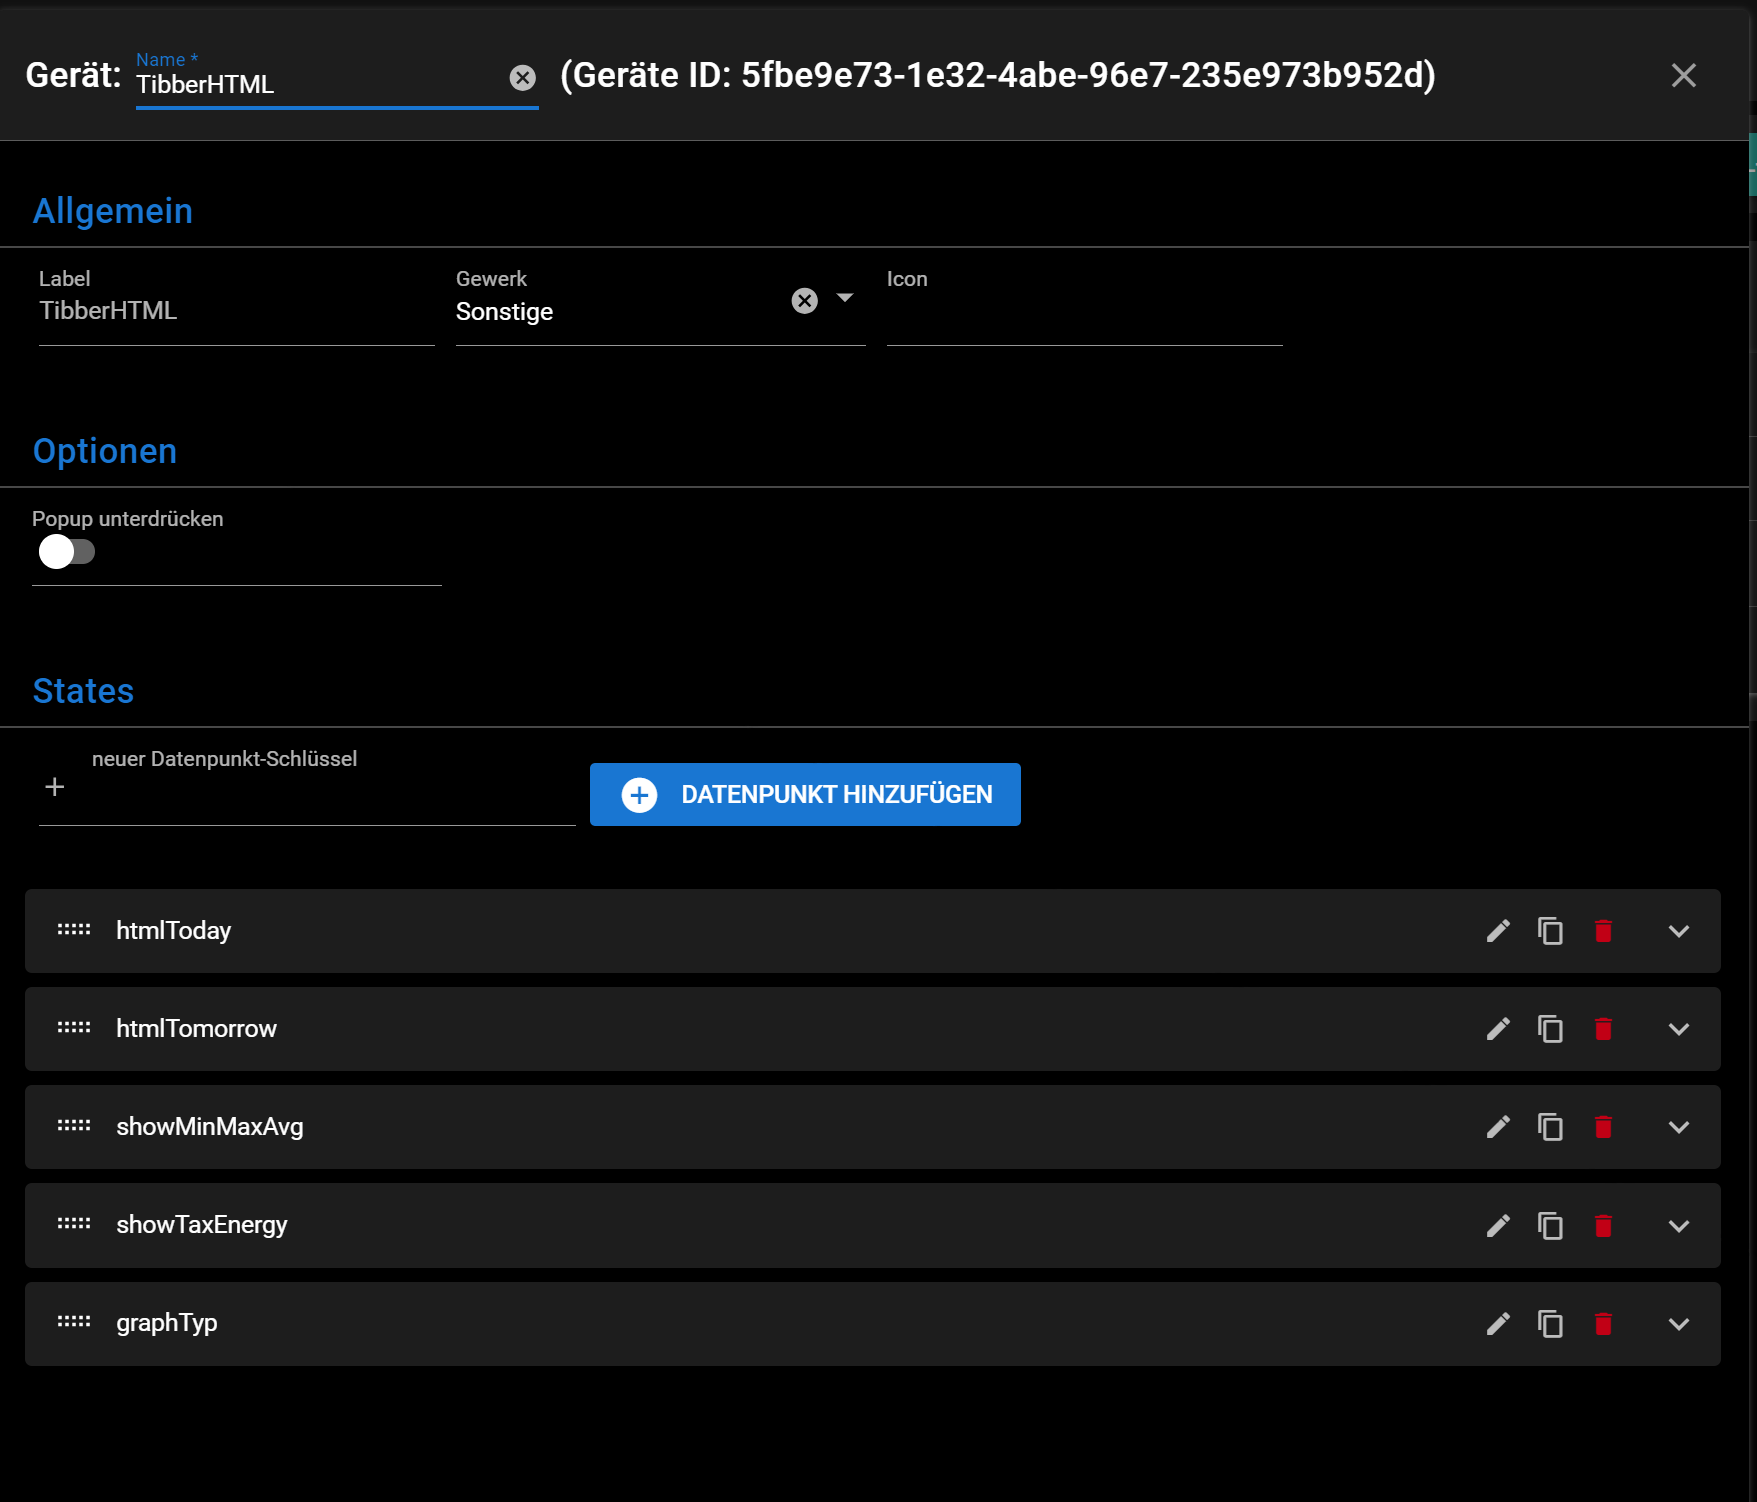
Task: Select the showMinMaxAvg state row
Action: (210, 1127)
